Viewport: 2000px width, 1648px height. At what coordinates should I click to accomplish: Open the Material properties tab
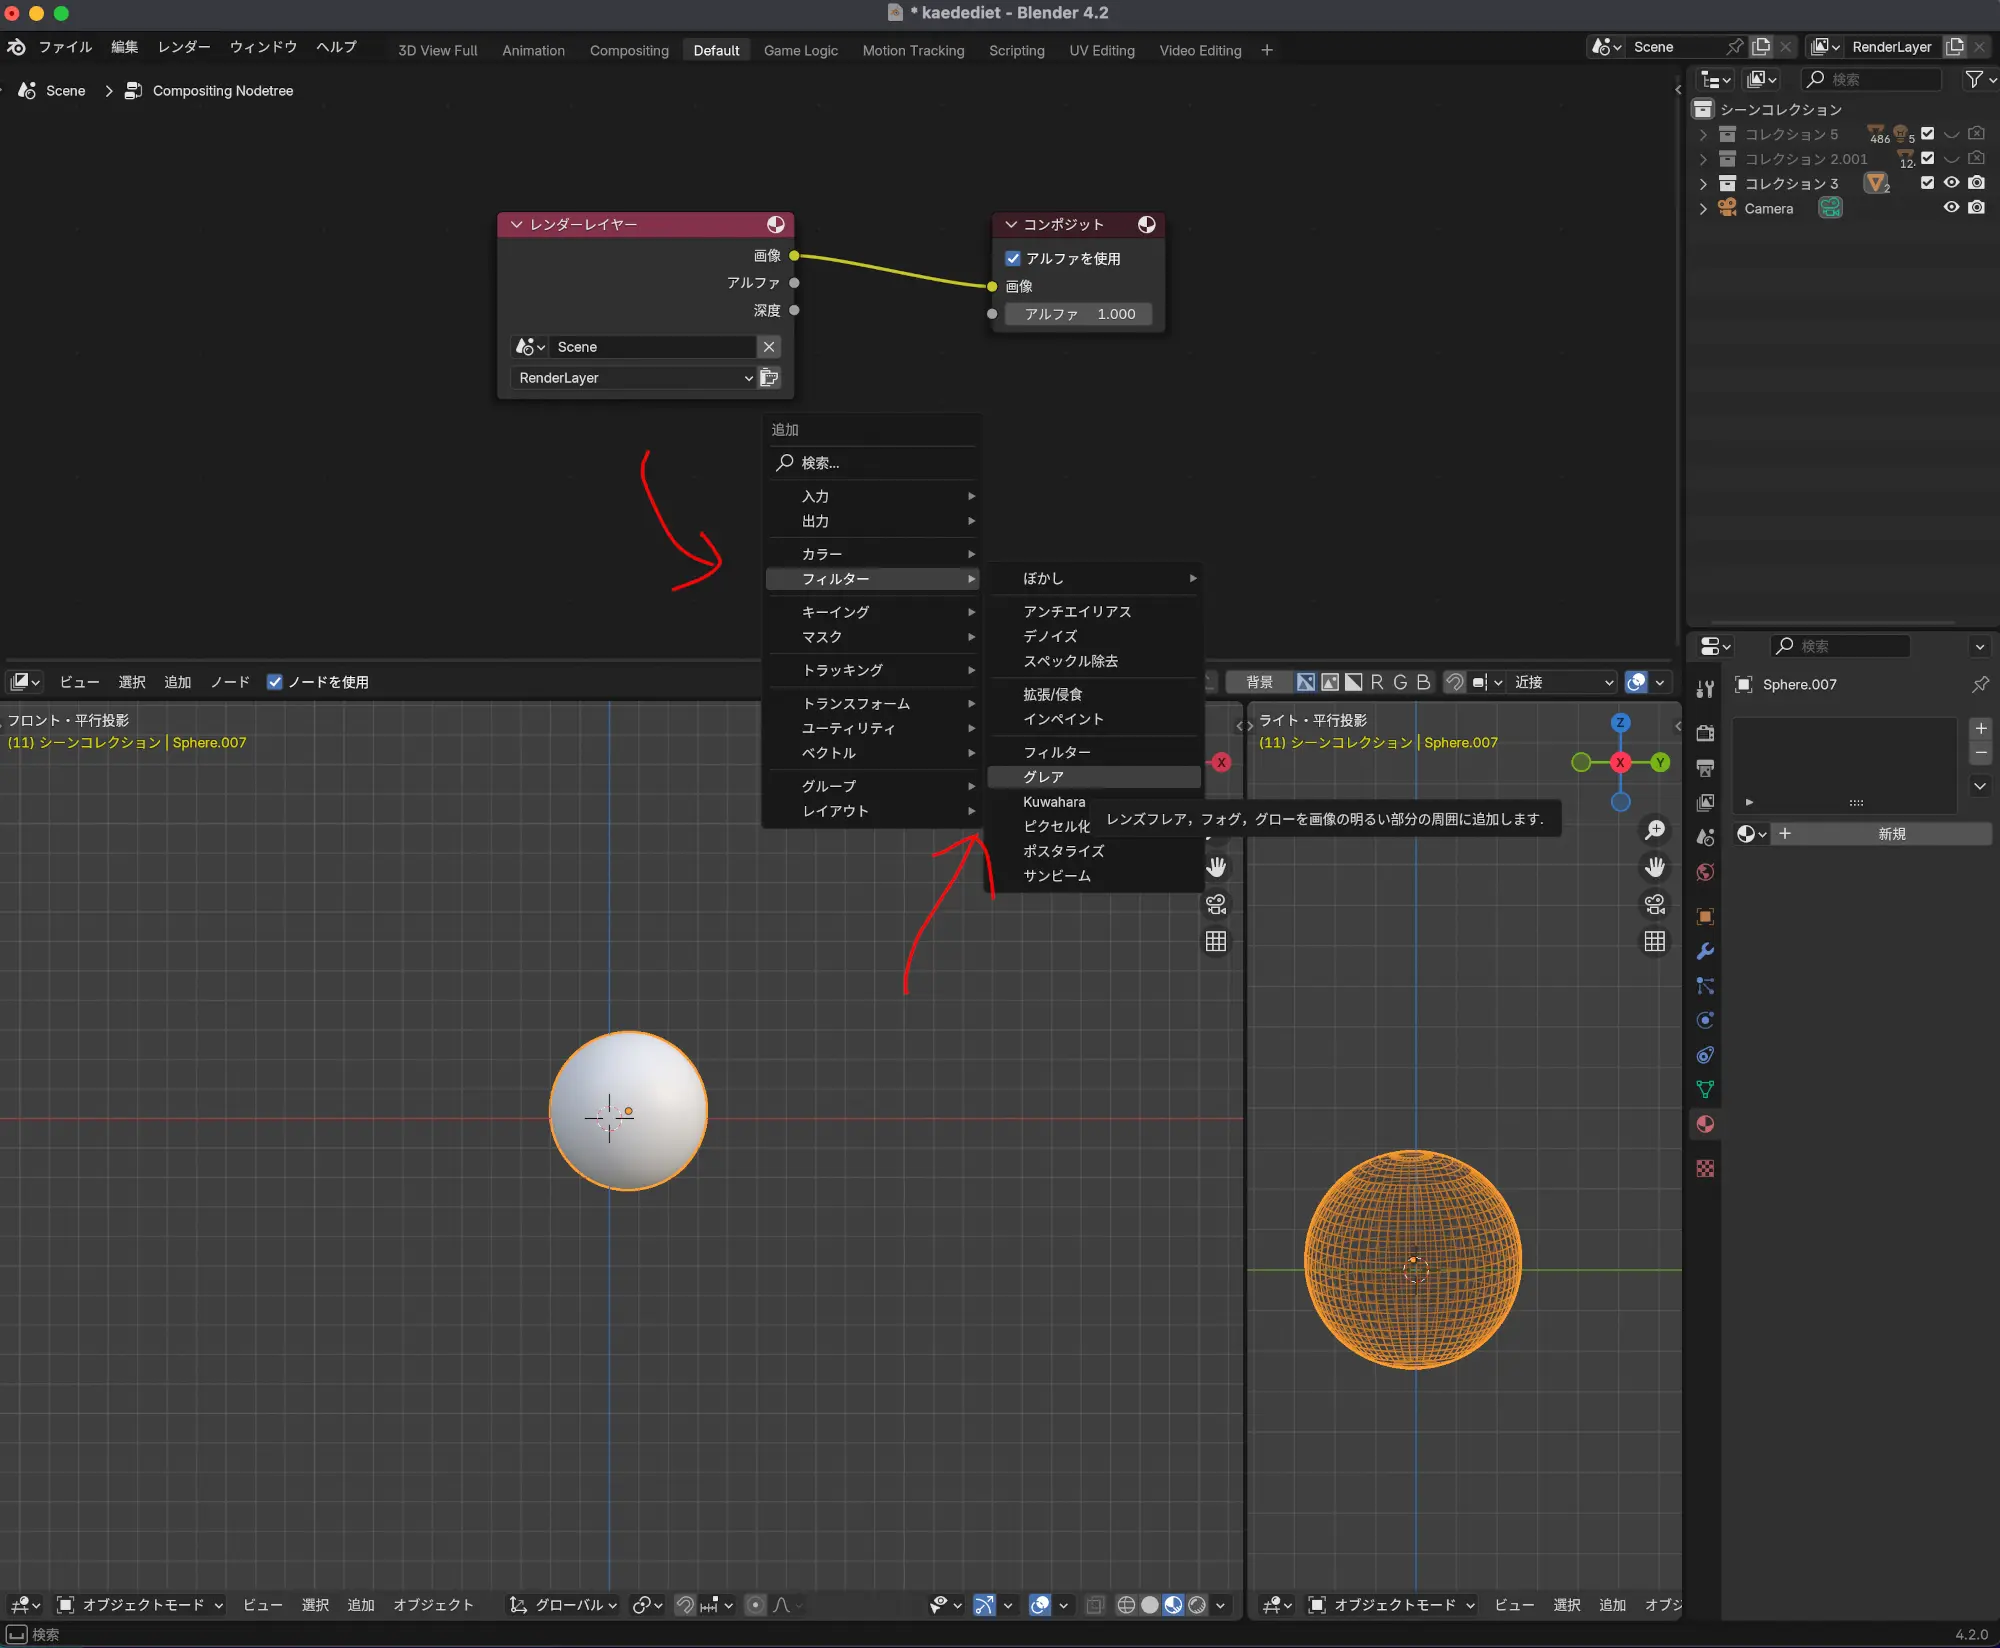[x=1705, y=1124]
